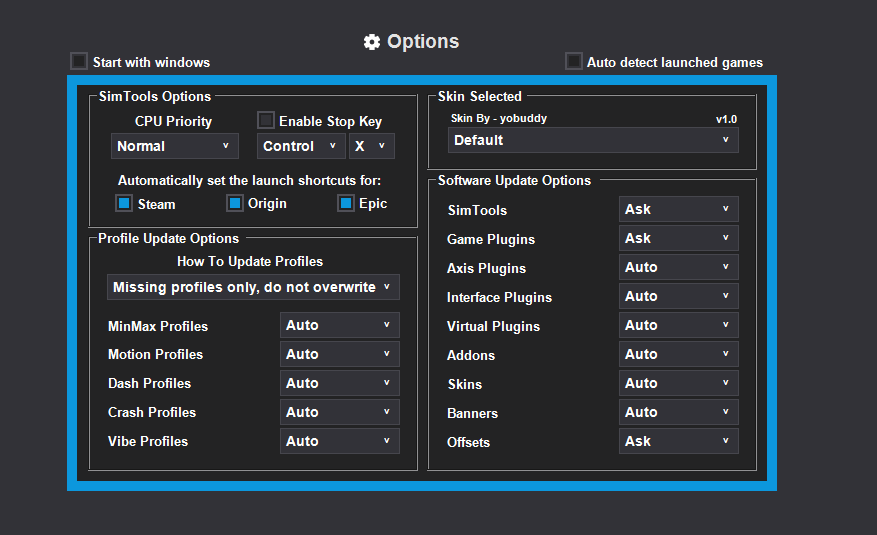The image size is (877, 535).
Task: Enable the Start with windows checkbox
Action: tap(79, 61)
